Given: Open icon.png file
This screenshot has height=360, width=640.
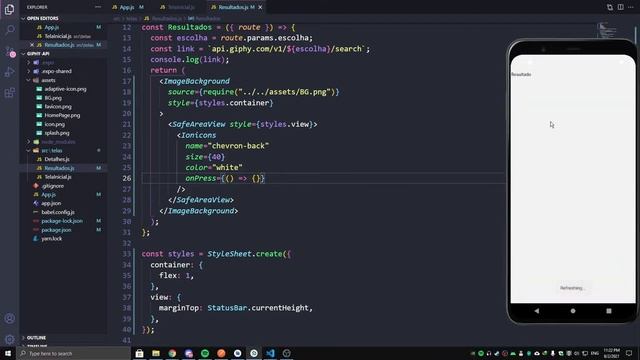Looking at the screenshot, I should 54,124.
